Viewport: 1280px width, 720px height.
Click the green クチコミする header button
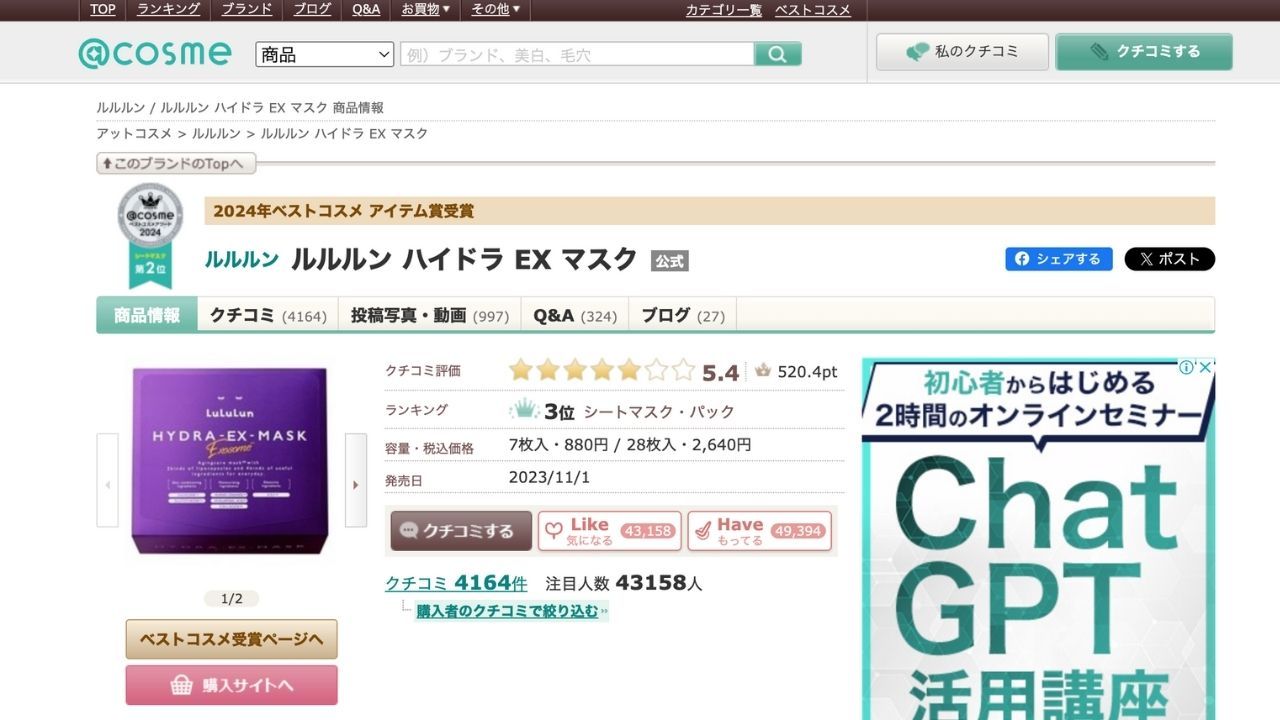pos(1144,52)
